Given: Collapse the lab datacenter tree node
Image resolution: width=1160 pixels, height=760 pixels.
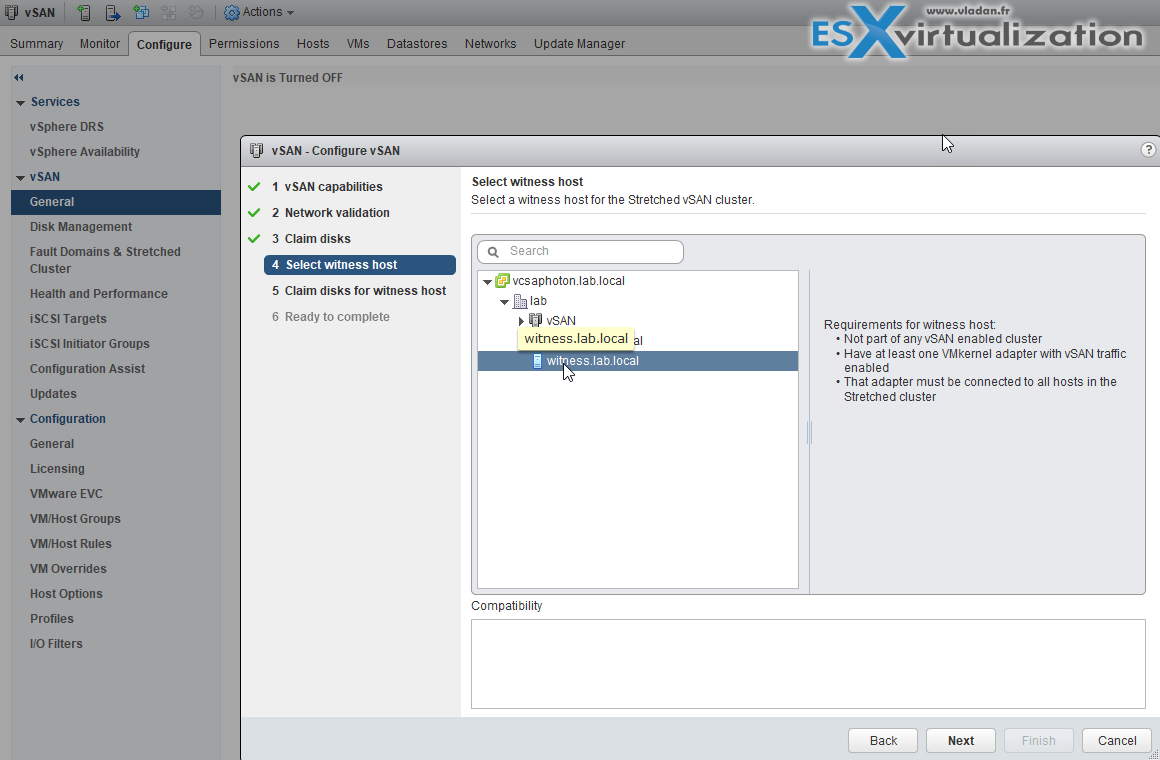Looking at the screenshot, I should (505, 301).
